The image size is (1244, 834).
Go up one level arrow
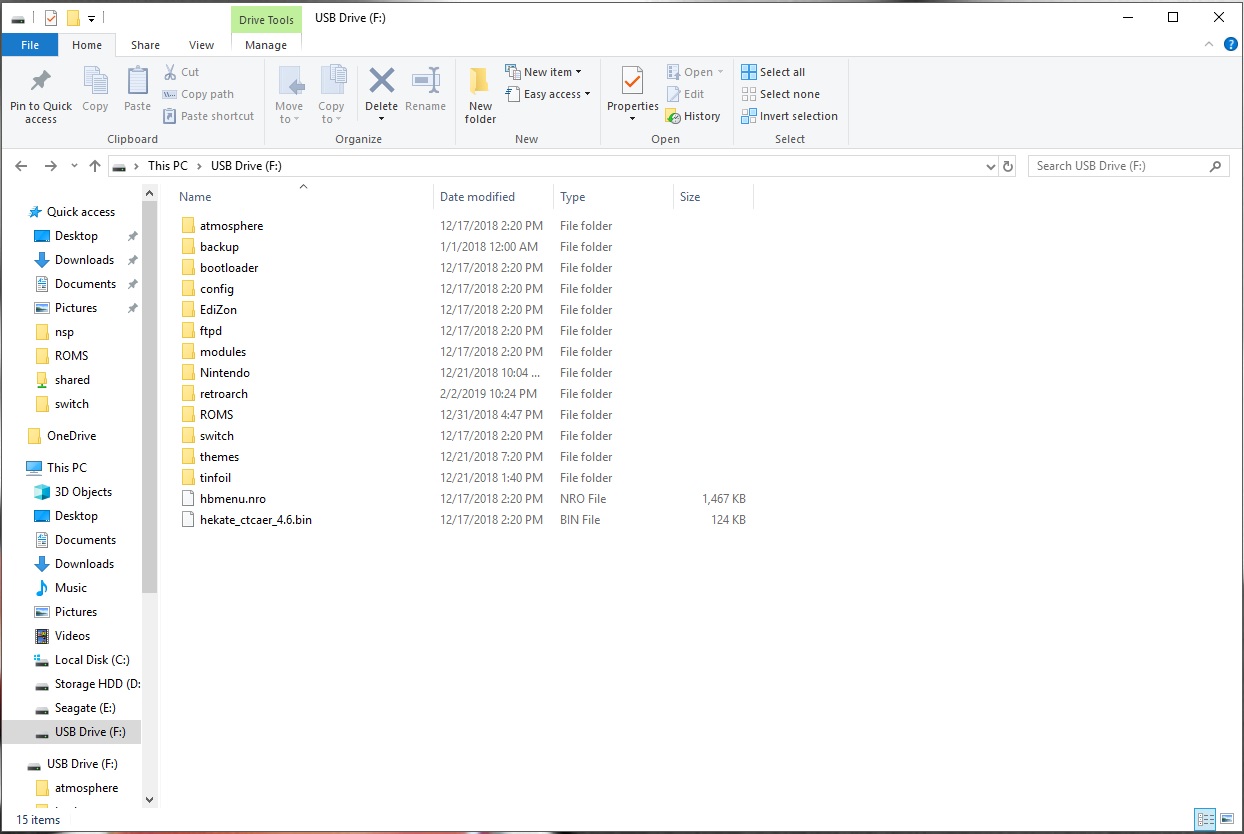pos(95,166)
